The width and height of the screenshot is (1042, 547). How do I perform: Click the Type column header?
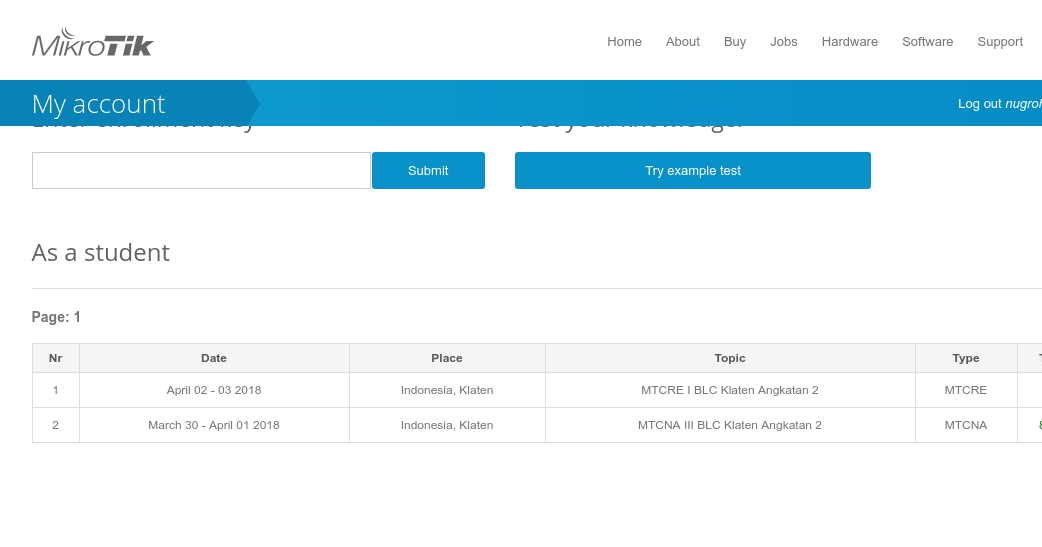[966, 358]
